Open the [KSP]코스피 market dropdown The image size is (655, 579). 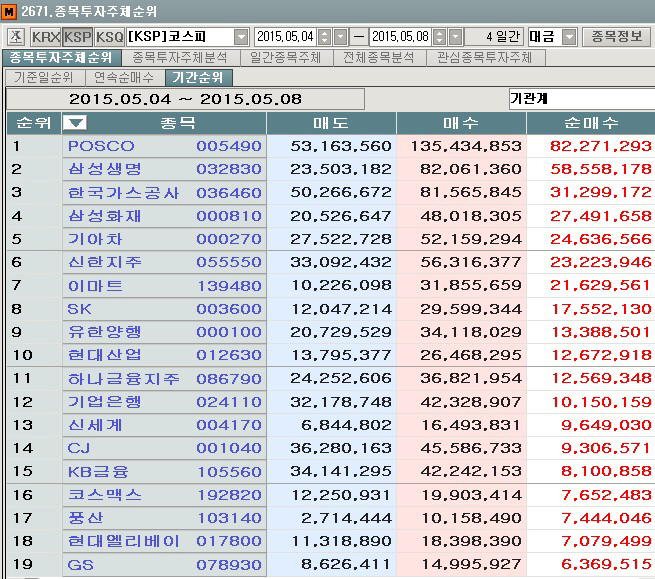point(241,37)
